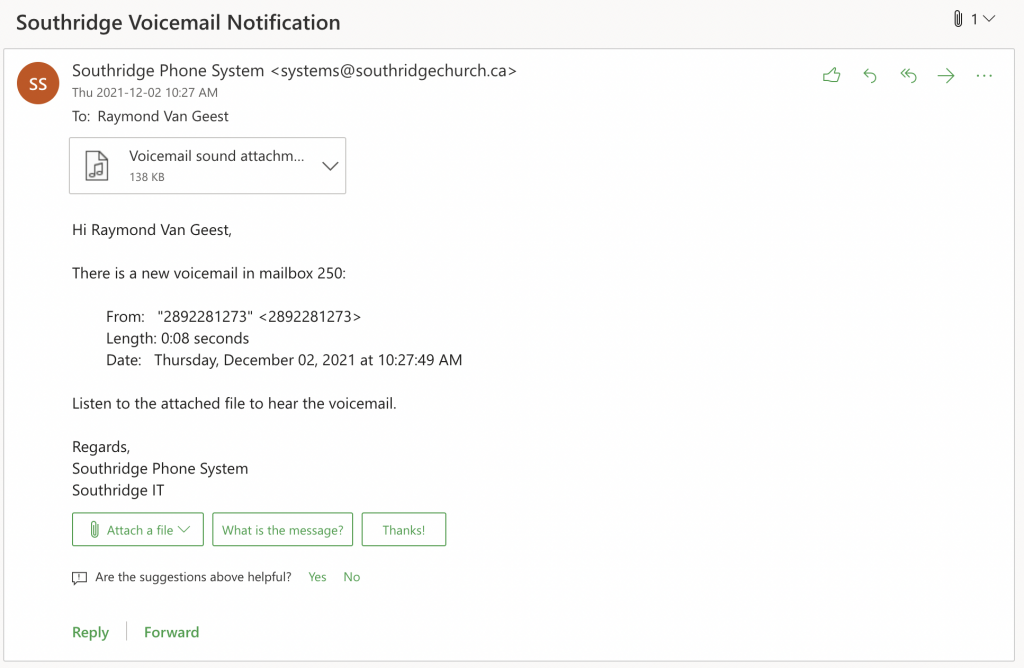The height and width of the screenshot is (668, 1024).
Task: Click the suggestions feedback speech-bubble icon
Action: click(80, 578)
